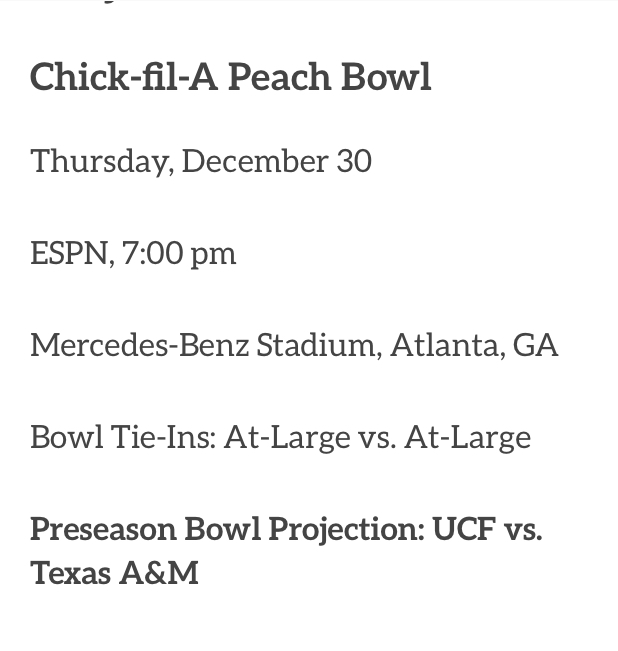Click the word Peach in heading
618x651 pixels.
coord(280,77)
